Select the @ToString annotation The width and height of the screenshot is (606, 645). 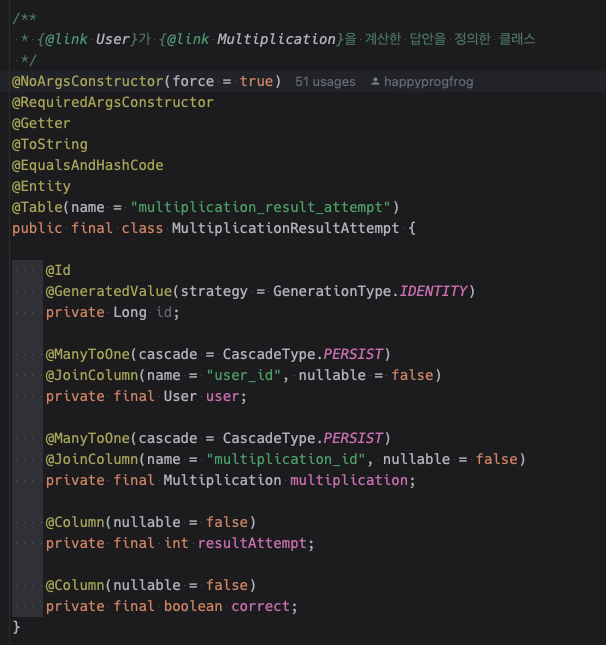coord(50,144)
